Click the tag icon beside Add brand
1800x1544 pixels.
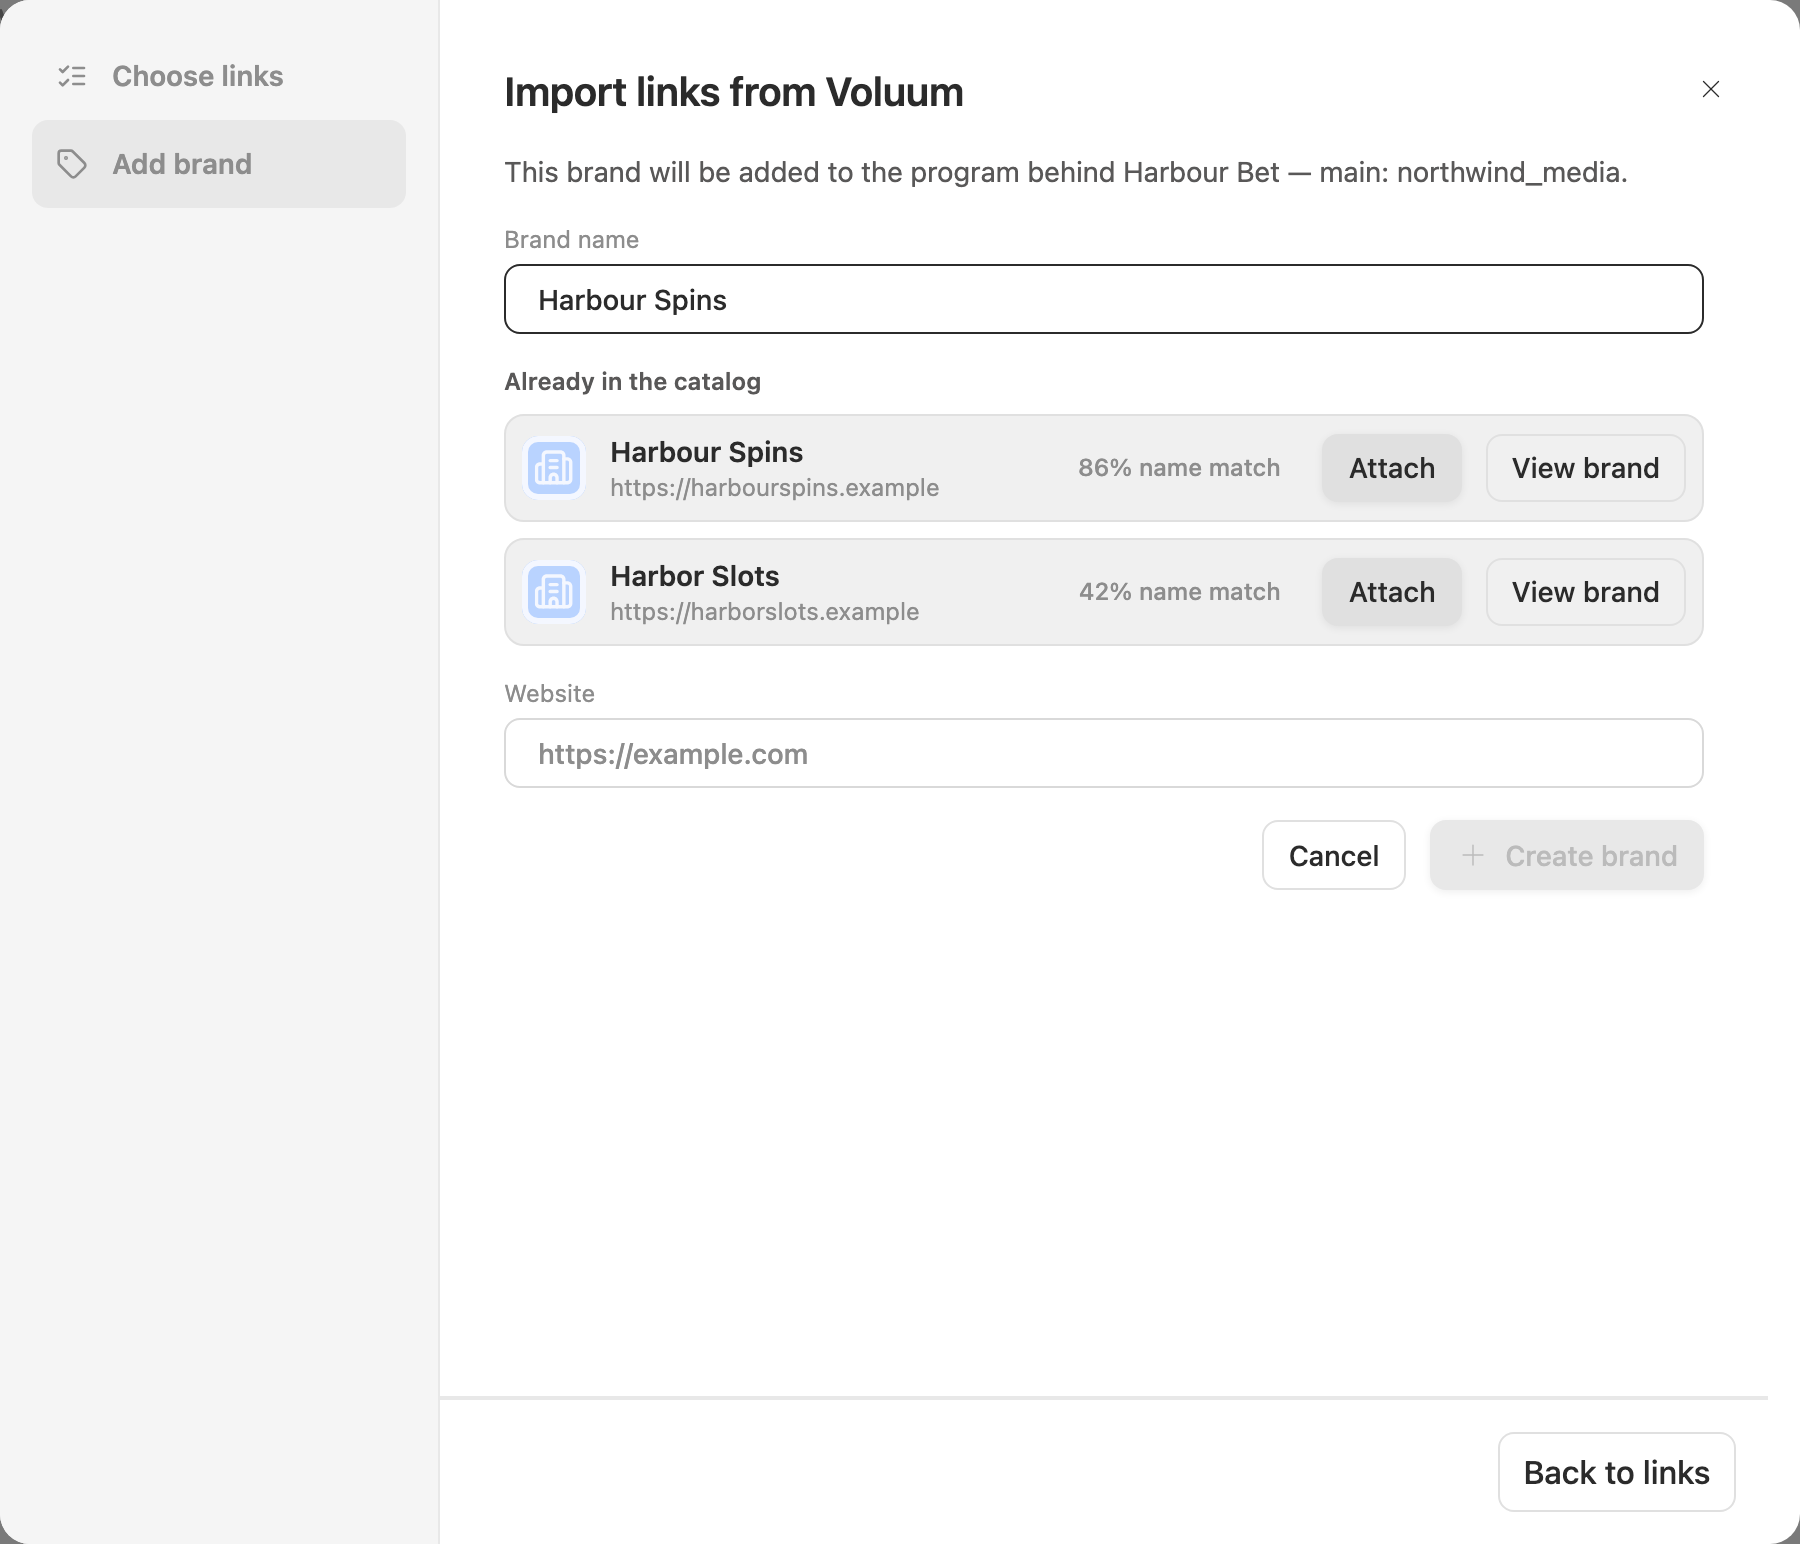click(x=72, y=164)
